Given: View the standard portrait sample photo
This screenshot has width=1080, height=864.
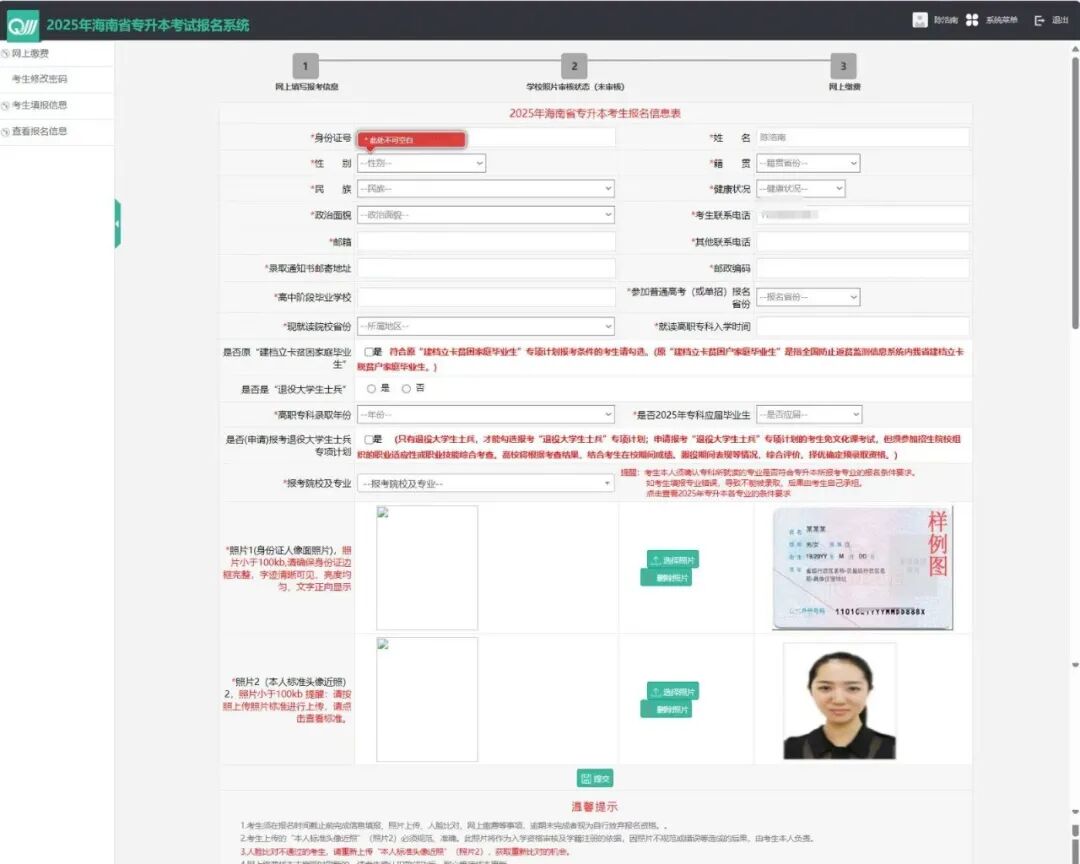Looking at the screenshot, I should (840, 701).
